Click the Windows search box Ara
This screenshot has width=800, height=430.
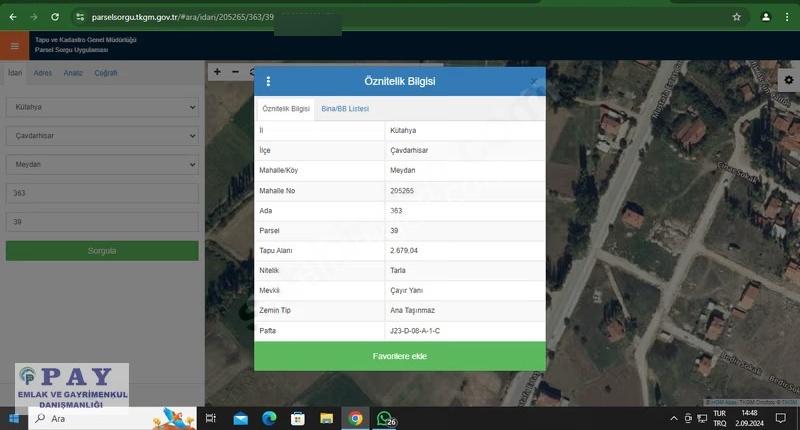tap(112, 418)
